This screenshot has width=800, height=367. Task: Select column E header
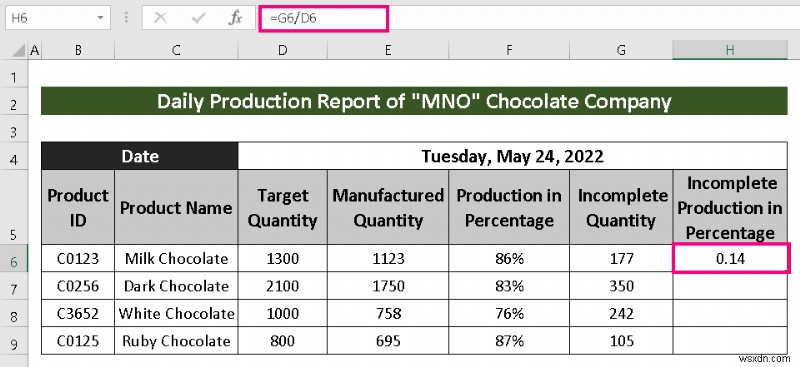pos(388,50)
